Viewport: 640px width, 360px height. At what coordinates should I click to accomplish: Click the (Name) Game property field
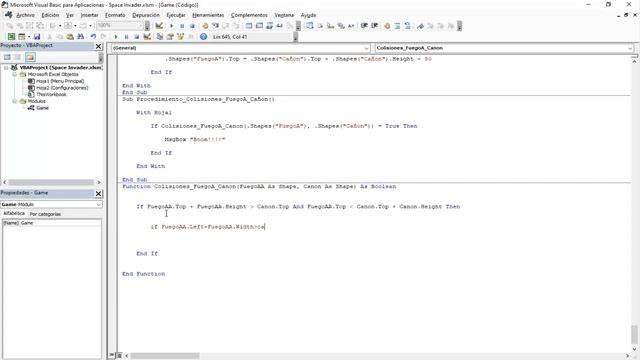[x=51, y=223]
